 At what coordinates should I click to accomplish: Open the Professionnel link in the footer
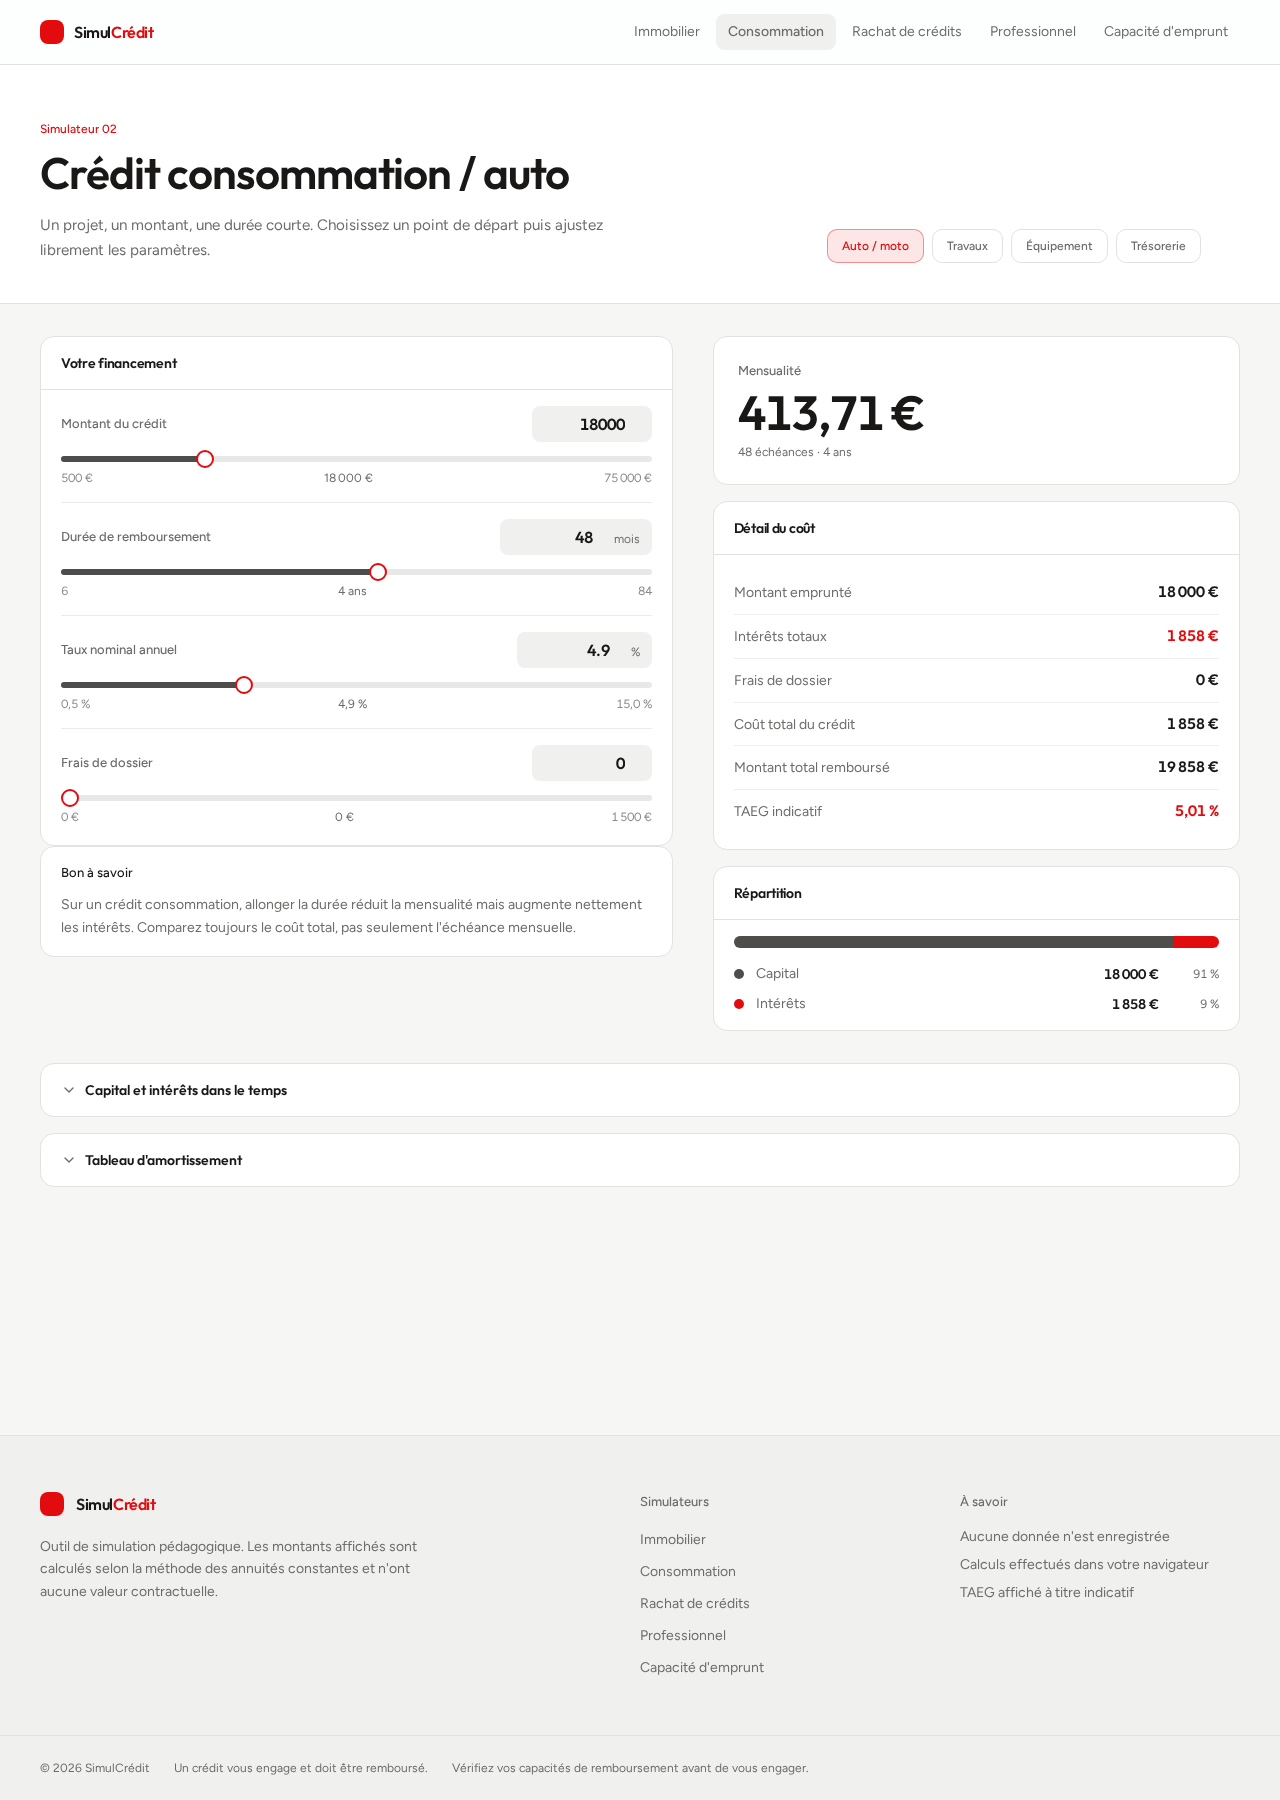tap(683, 1635)
